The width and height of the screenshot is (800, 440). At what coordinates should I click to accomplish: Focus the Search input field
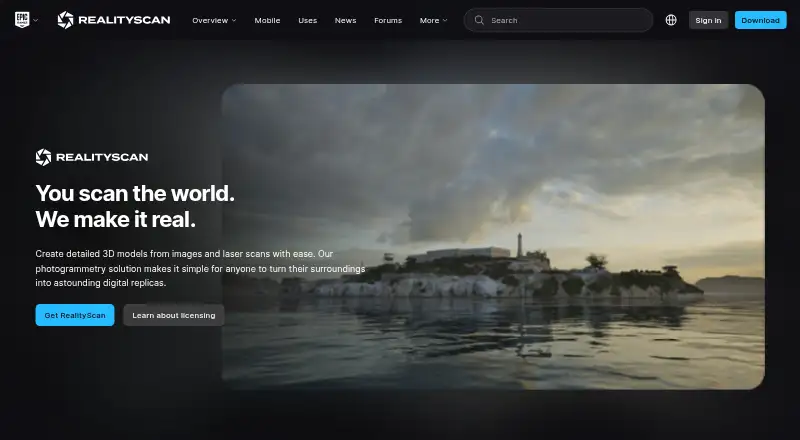[x=558, y=20]
